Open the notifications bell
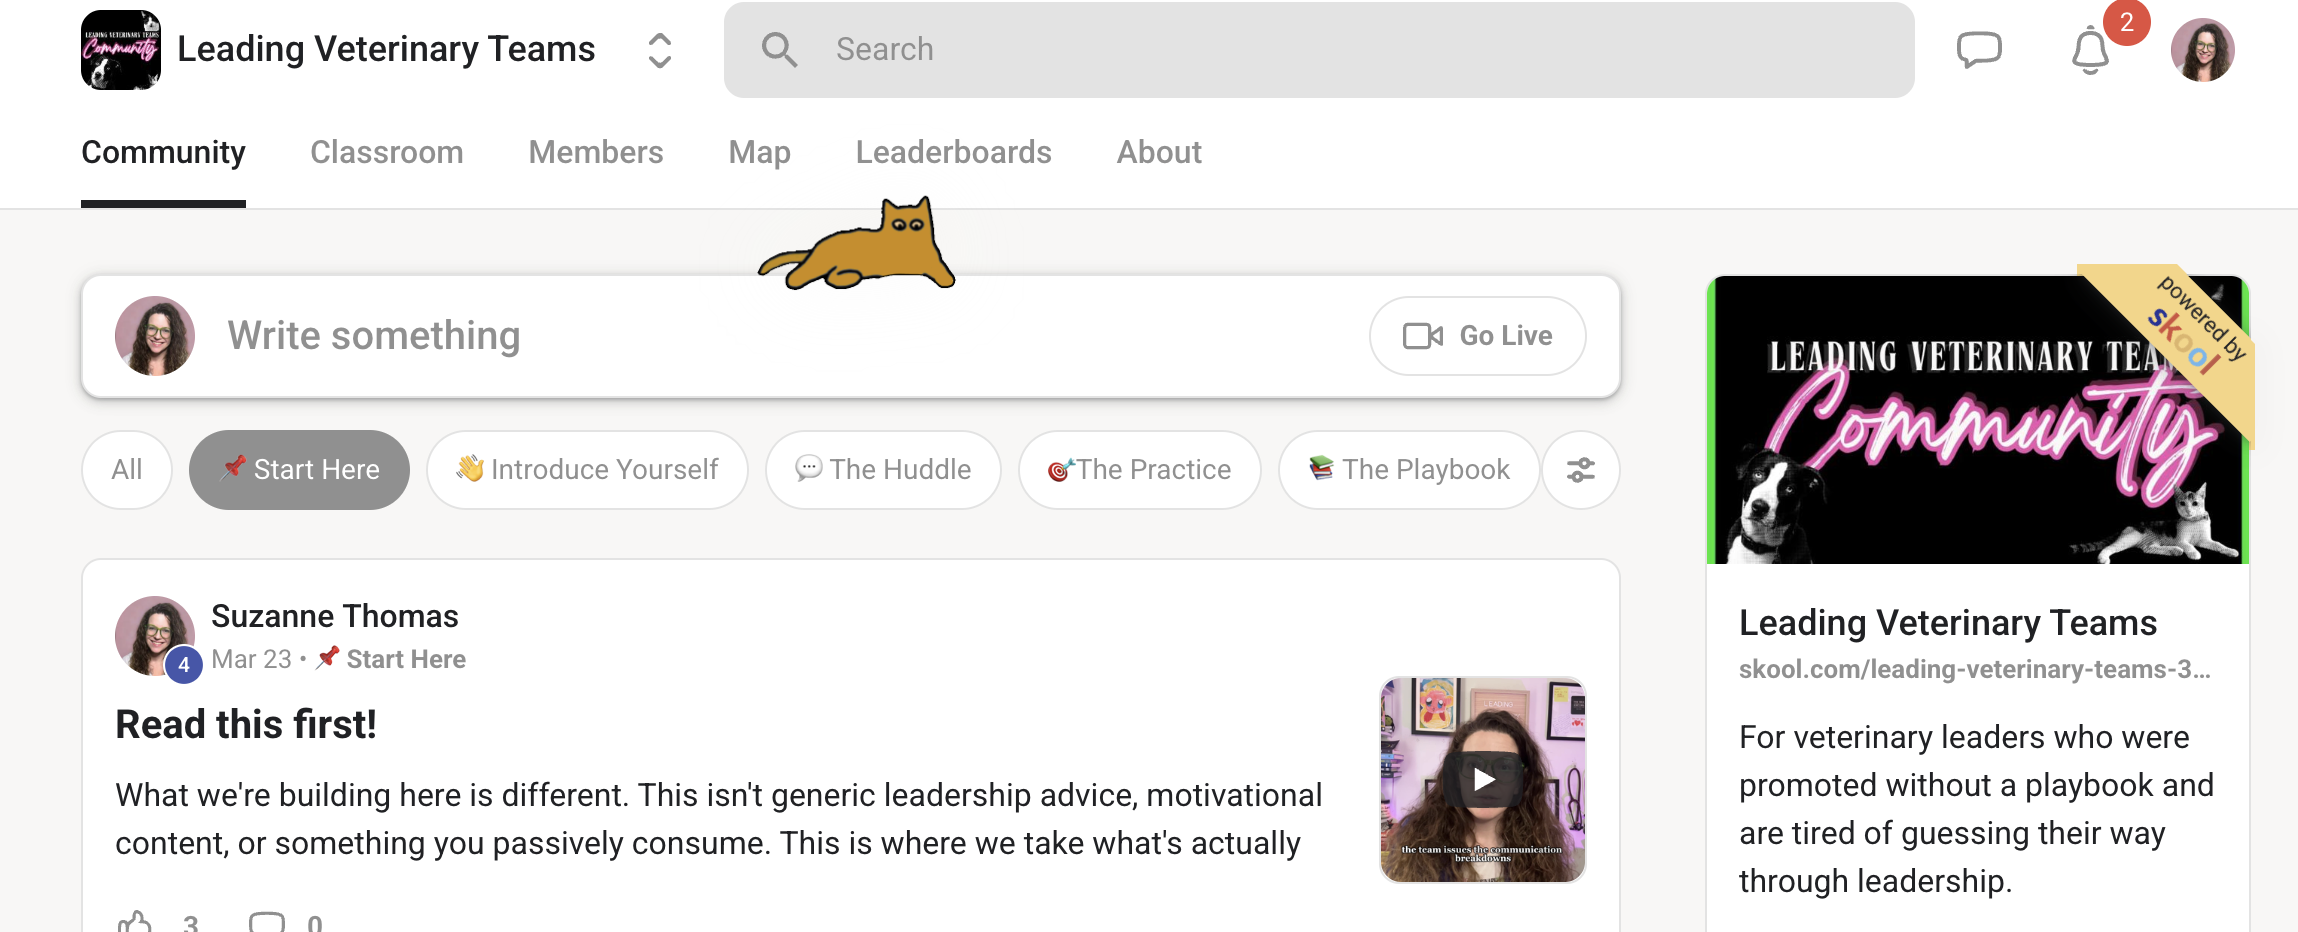Screen dimensions: 2298x932 pyautogui.click(x=2090, y=50)
